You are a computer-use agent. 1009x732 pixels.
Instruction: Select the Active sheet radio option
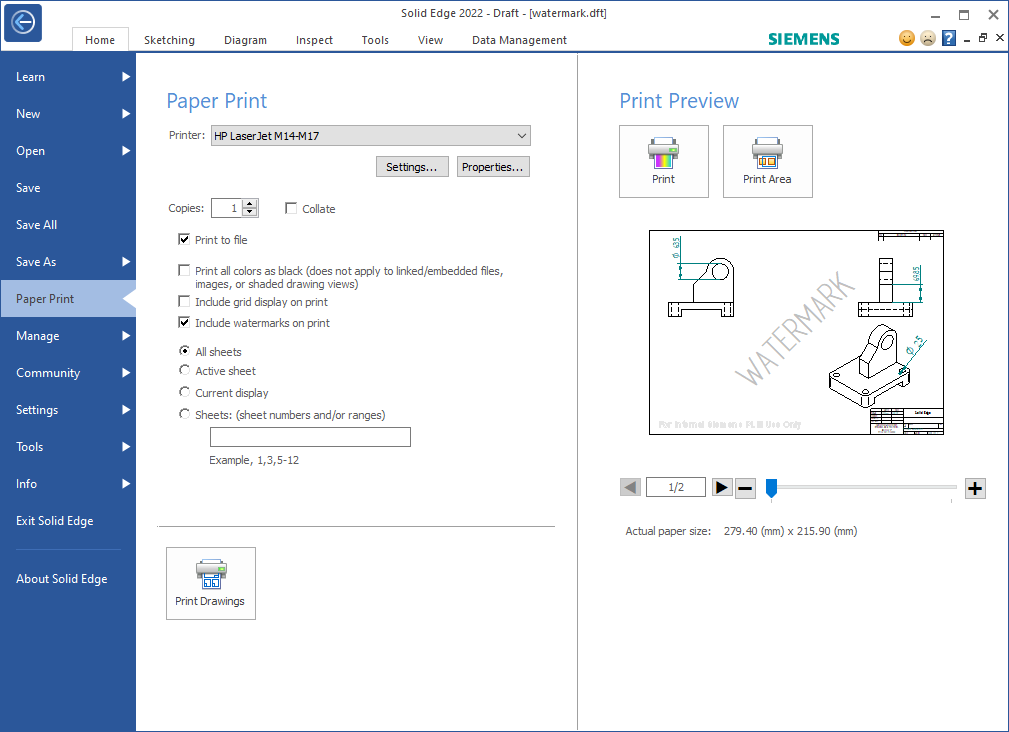[x=185, y=370]
